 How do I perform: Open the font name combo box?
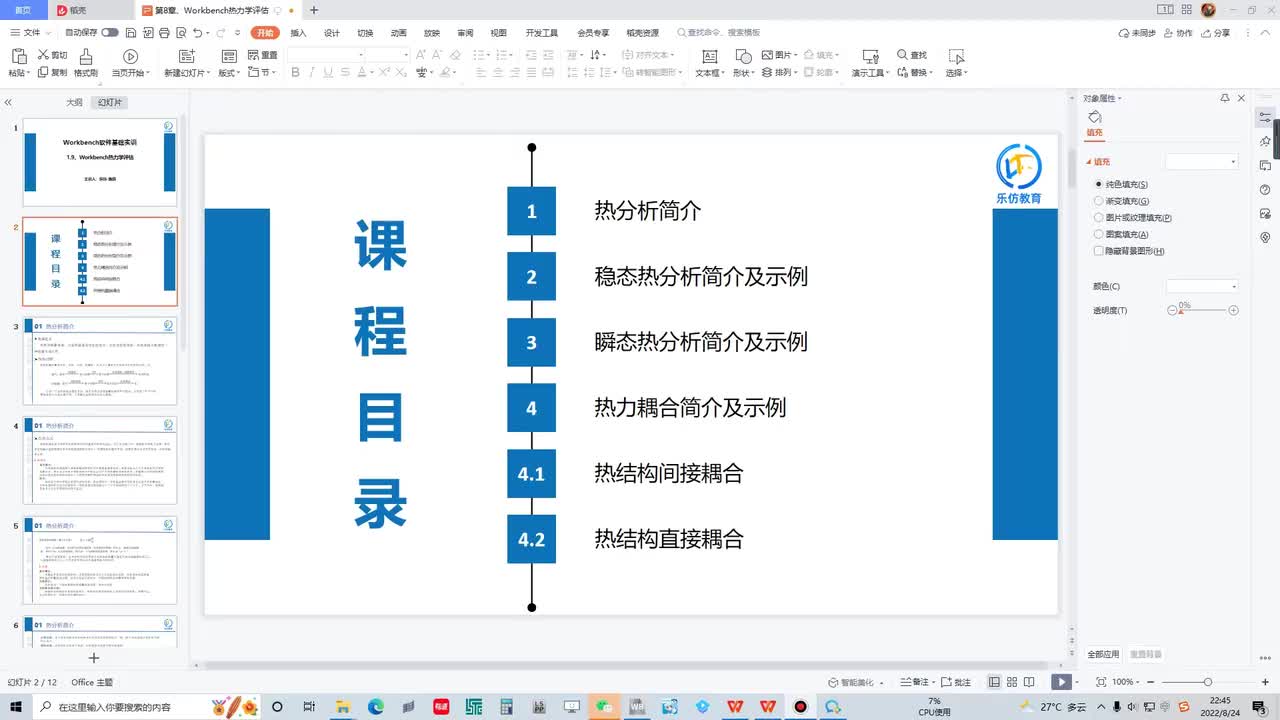coord(325,55)
